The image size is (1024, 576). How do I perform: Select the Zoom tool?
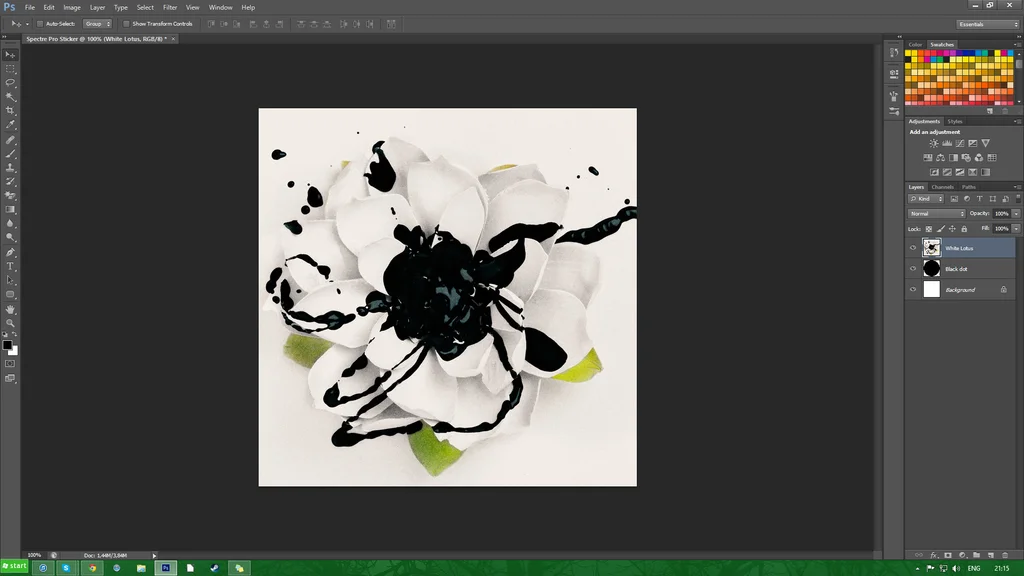coord(10,323)
